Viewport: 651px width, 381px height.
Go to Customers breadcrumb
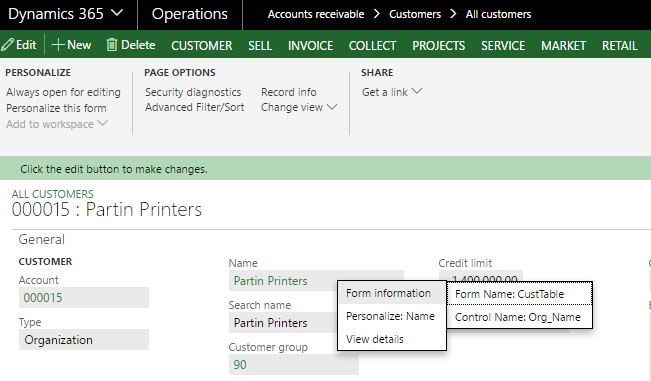coord(415,14)
